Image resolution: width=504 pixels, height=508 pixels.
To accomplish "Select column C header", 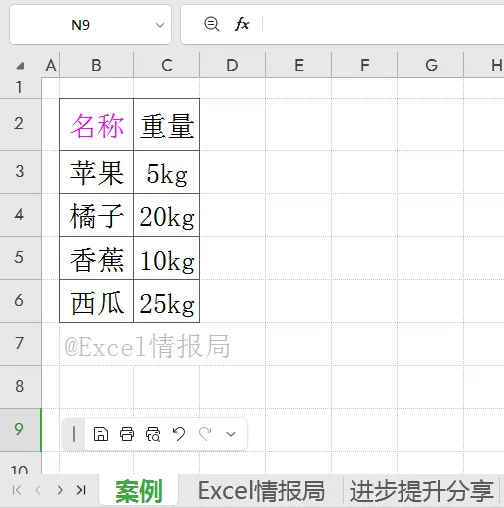I will click(x=167, y=65).
